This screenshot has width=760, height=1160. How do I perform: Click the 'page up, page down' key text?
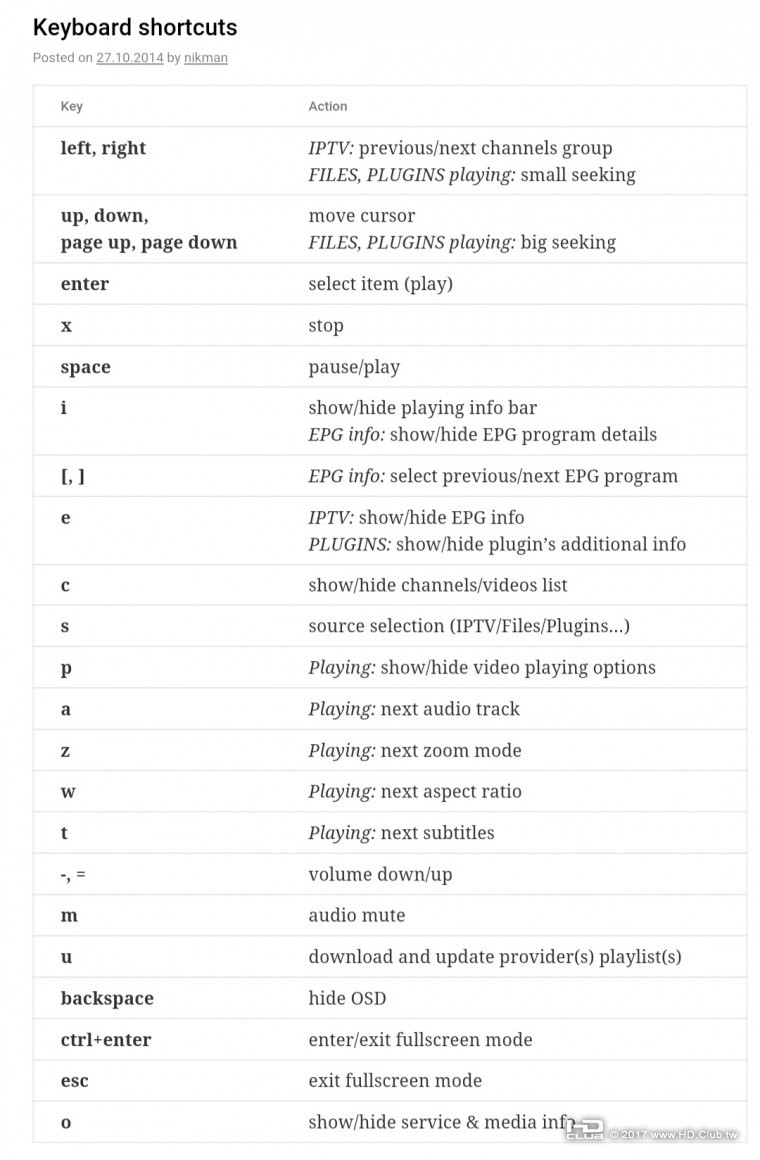pos(149,242)
